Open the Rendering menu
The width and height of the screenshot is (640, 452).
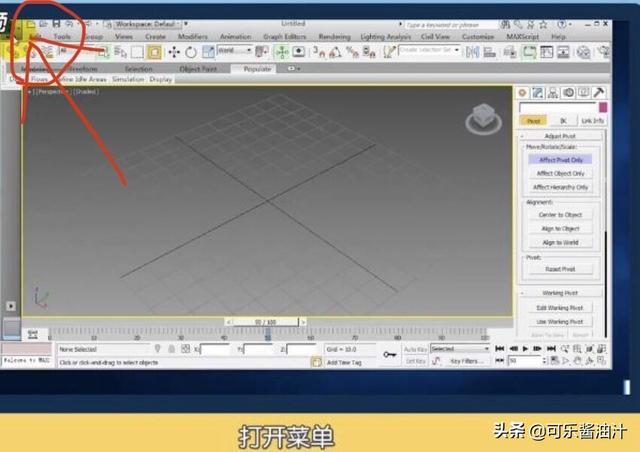pos(334,37)
